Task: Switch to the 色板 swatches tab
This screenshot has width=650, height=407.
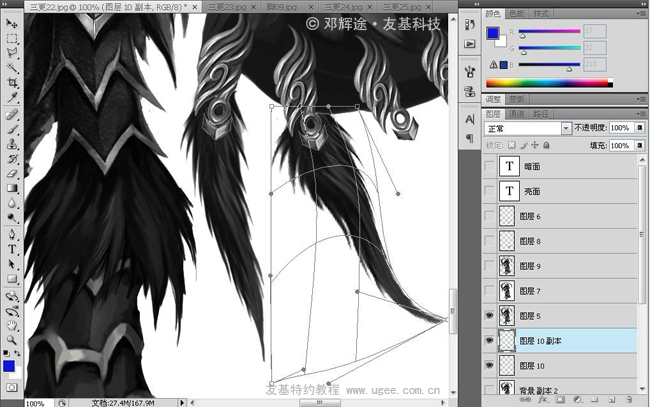Action: pos(517,14)
